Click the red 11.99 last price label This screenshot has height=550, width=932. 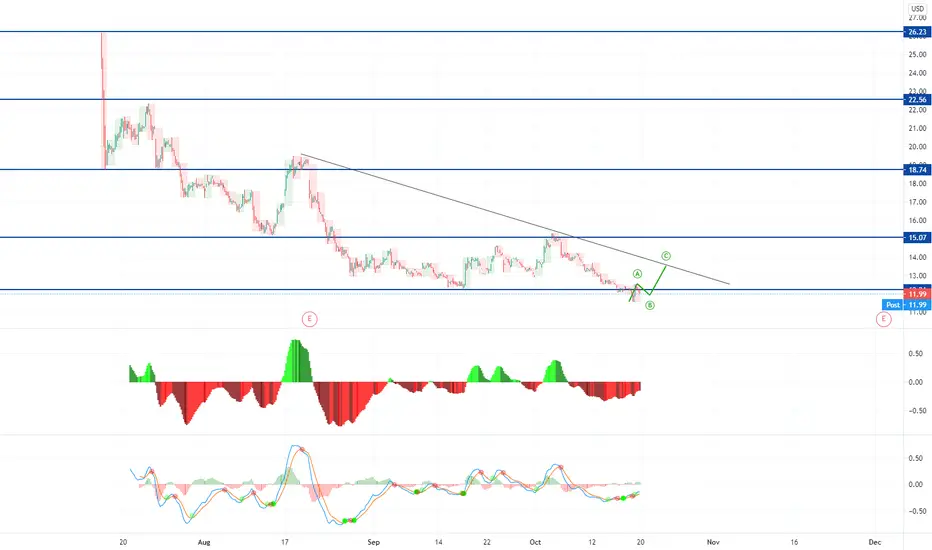pos(917,294)
